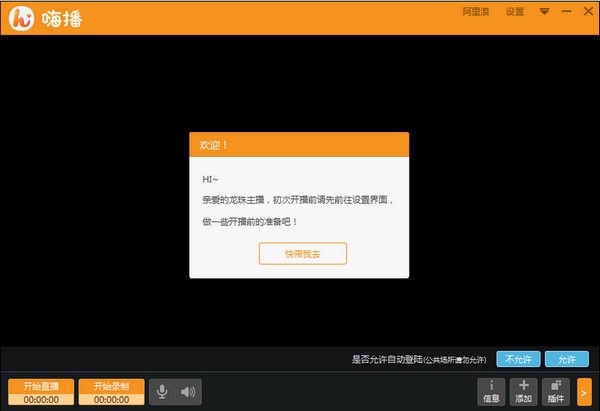
Task: Open the 插件 plugin icon
Action: click(556, 391)
